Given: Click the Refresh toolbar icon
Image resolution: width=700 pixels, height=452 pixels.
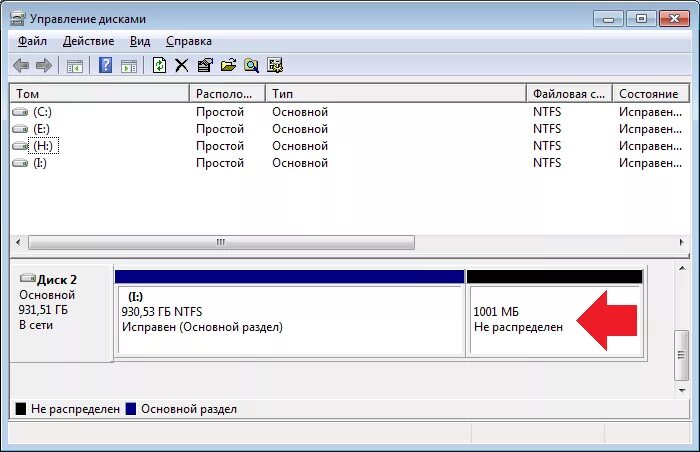Looking at the screenshot, I should point(159,65).
